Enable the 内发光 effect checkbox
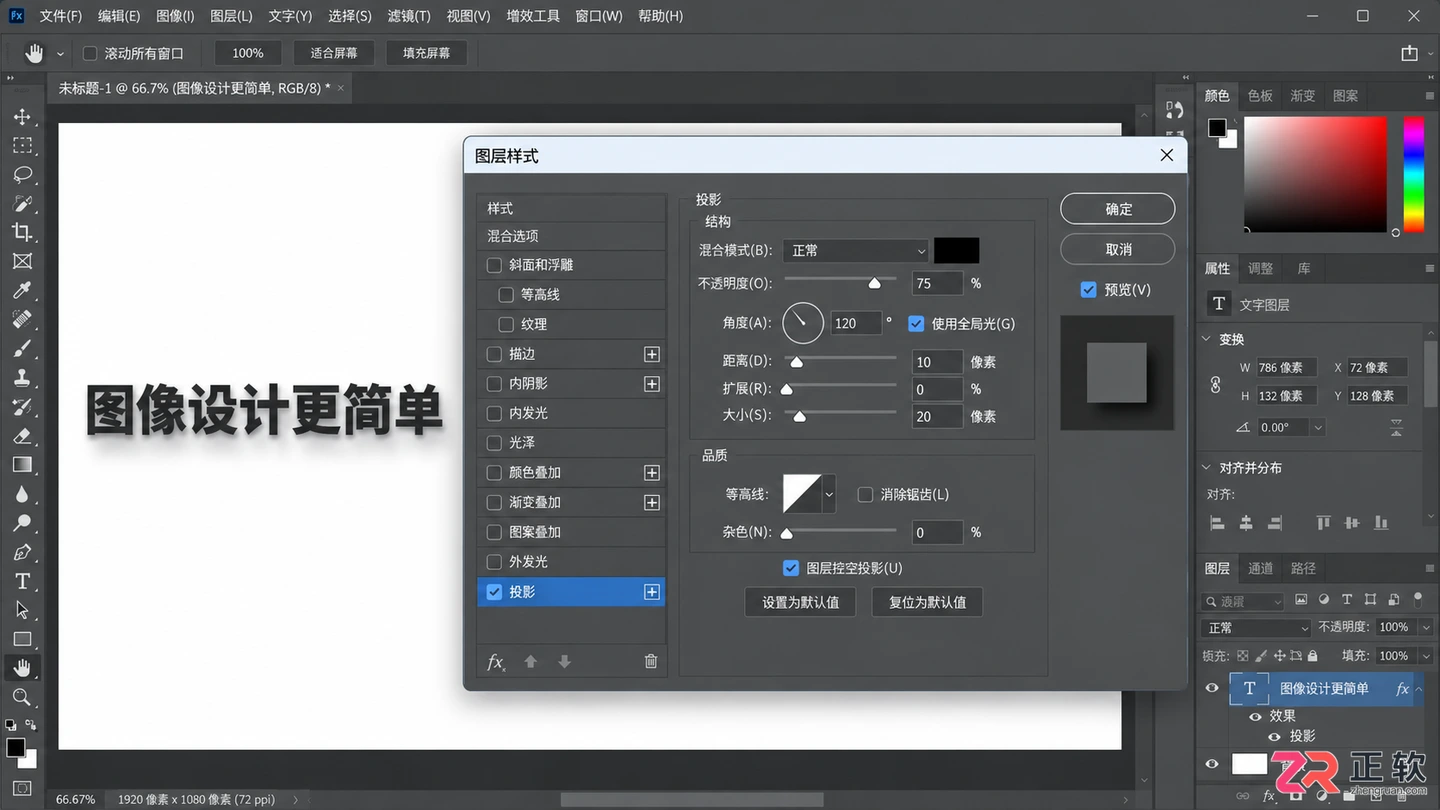Viewport: 1440px width, 810px height. [494, 413]
